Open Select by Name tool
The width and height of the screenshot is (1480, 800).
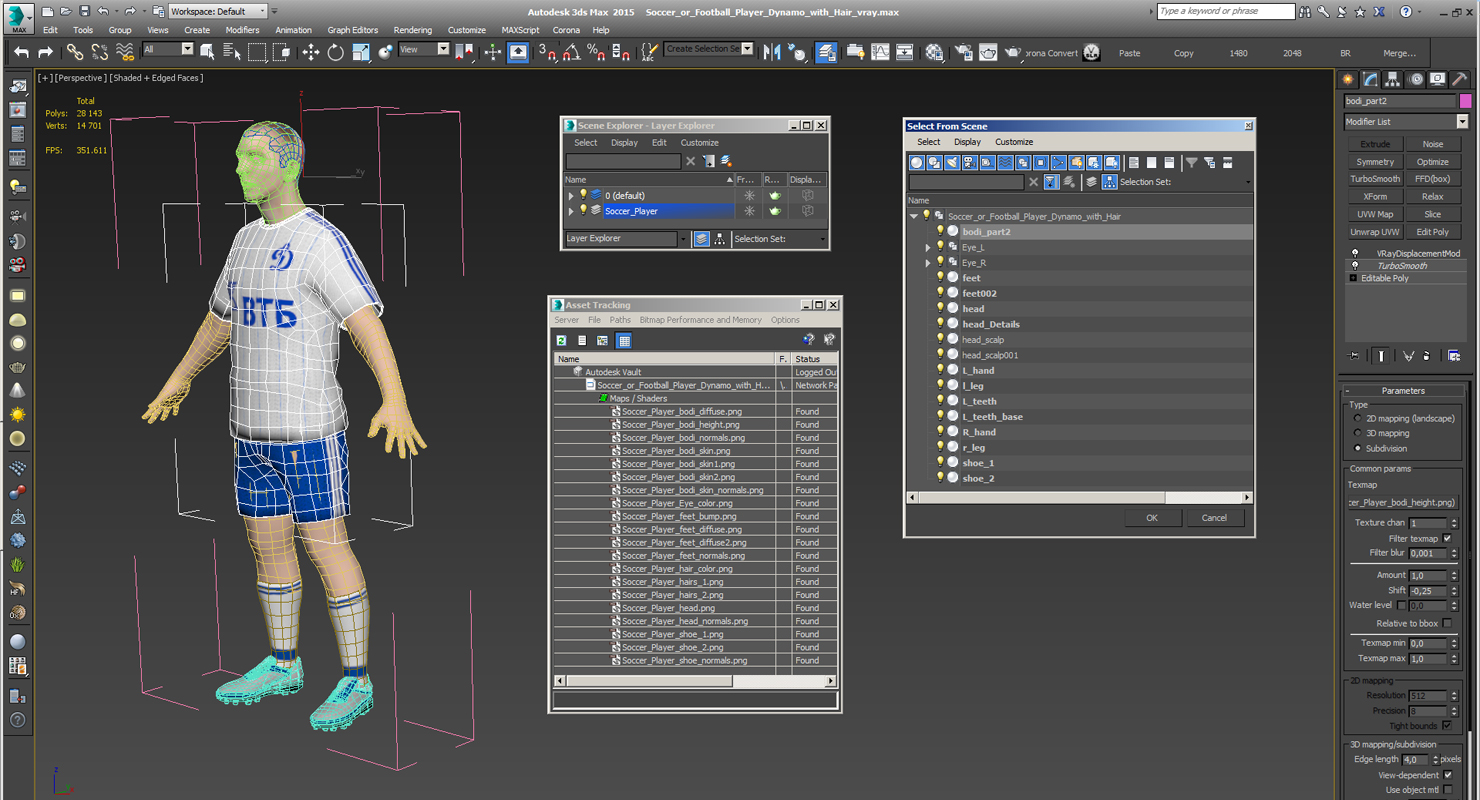pos(232,52)
